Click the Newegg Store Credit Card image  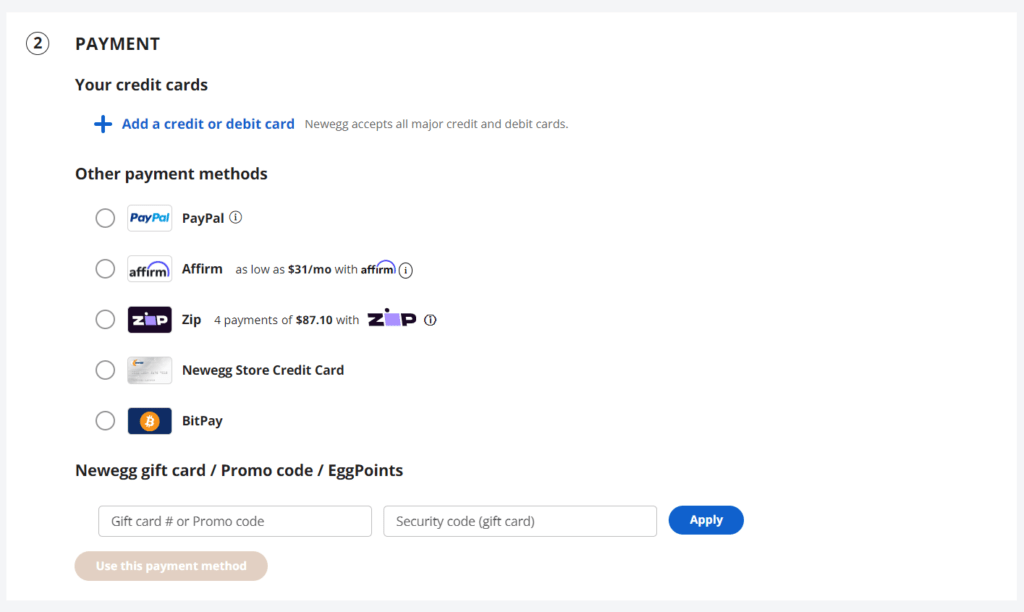pos(150,370)
